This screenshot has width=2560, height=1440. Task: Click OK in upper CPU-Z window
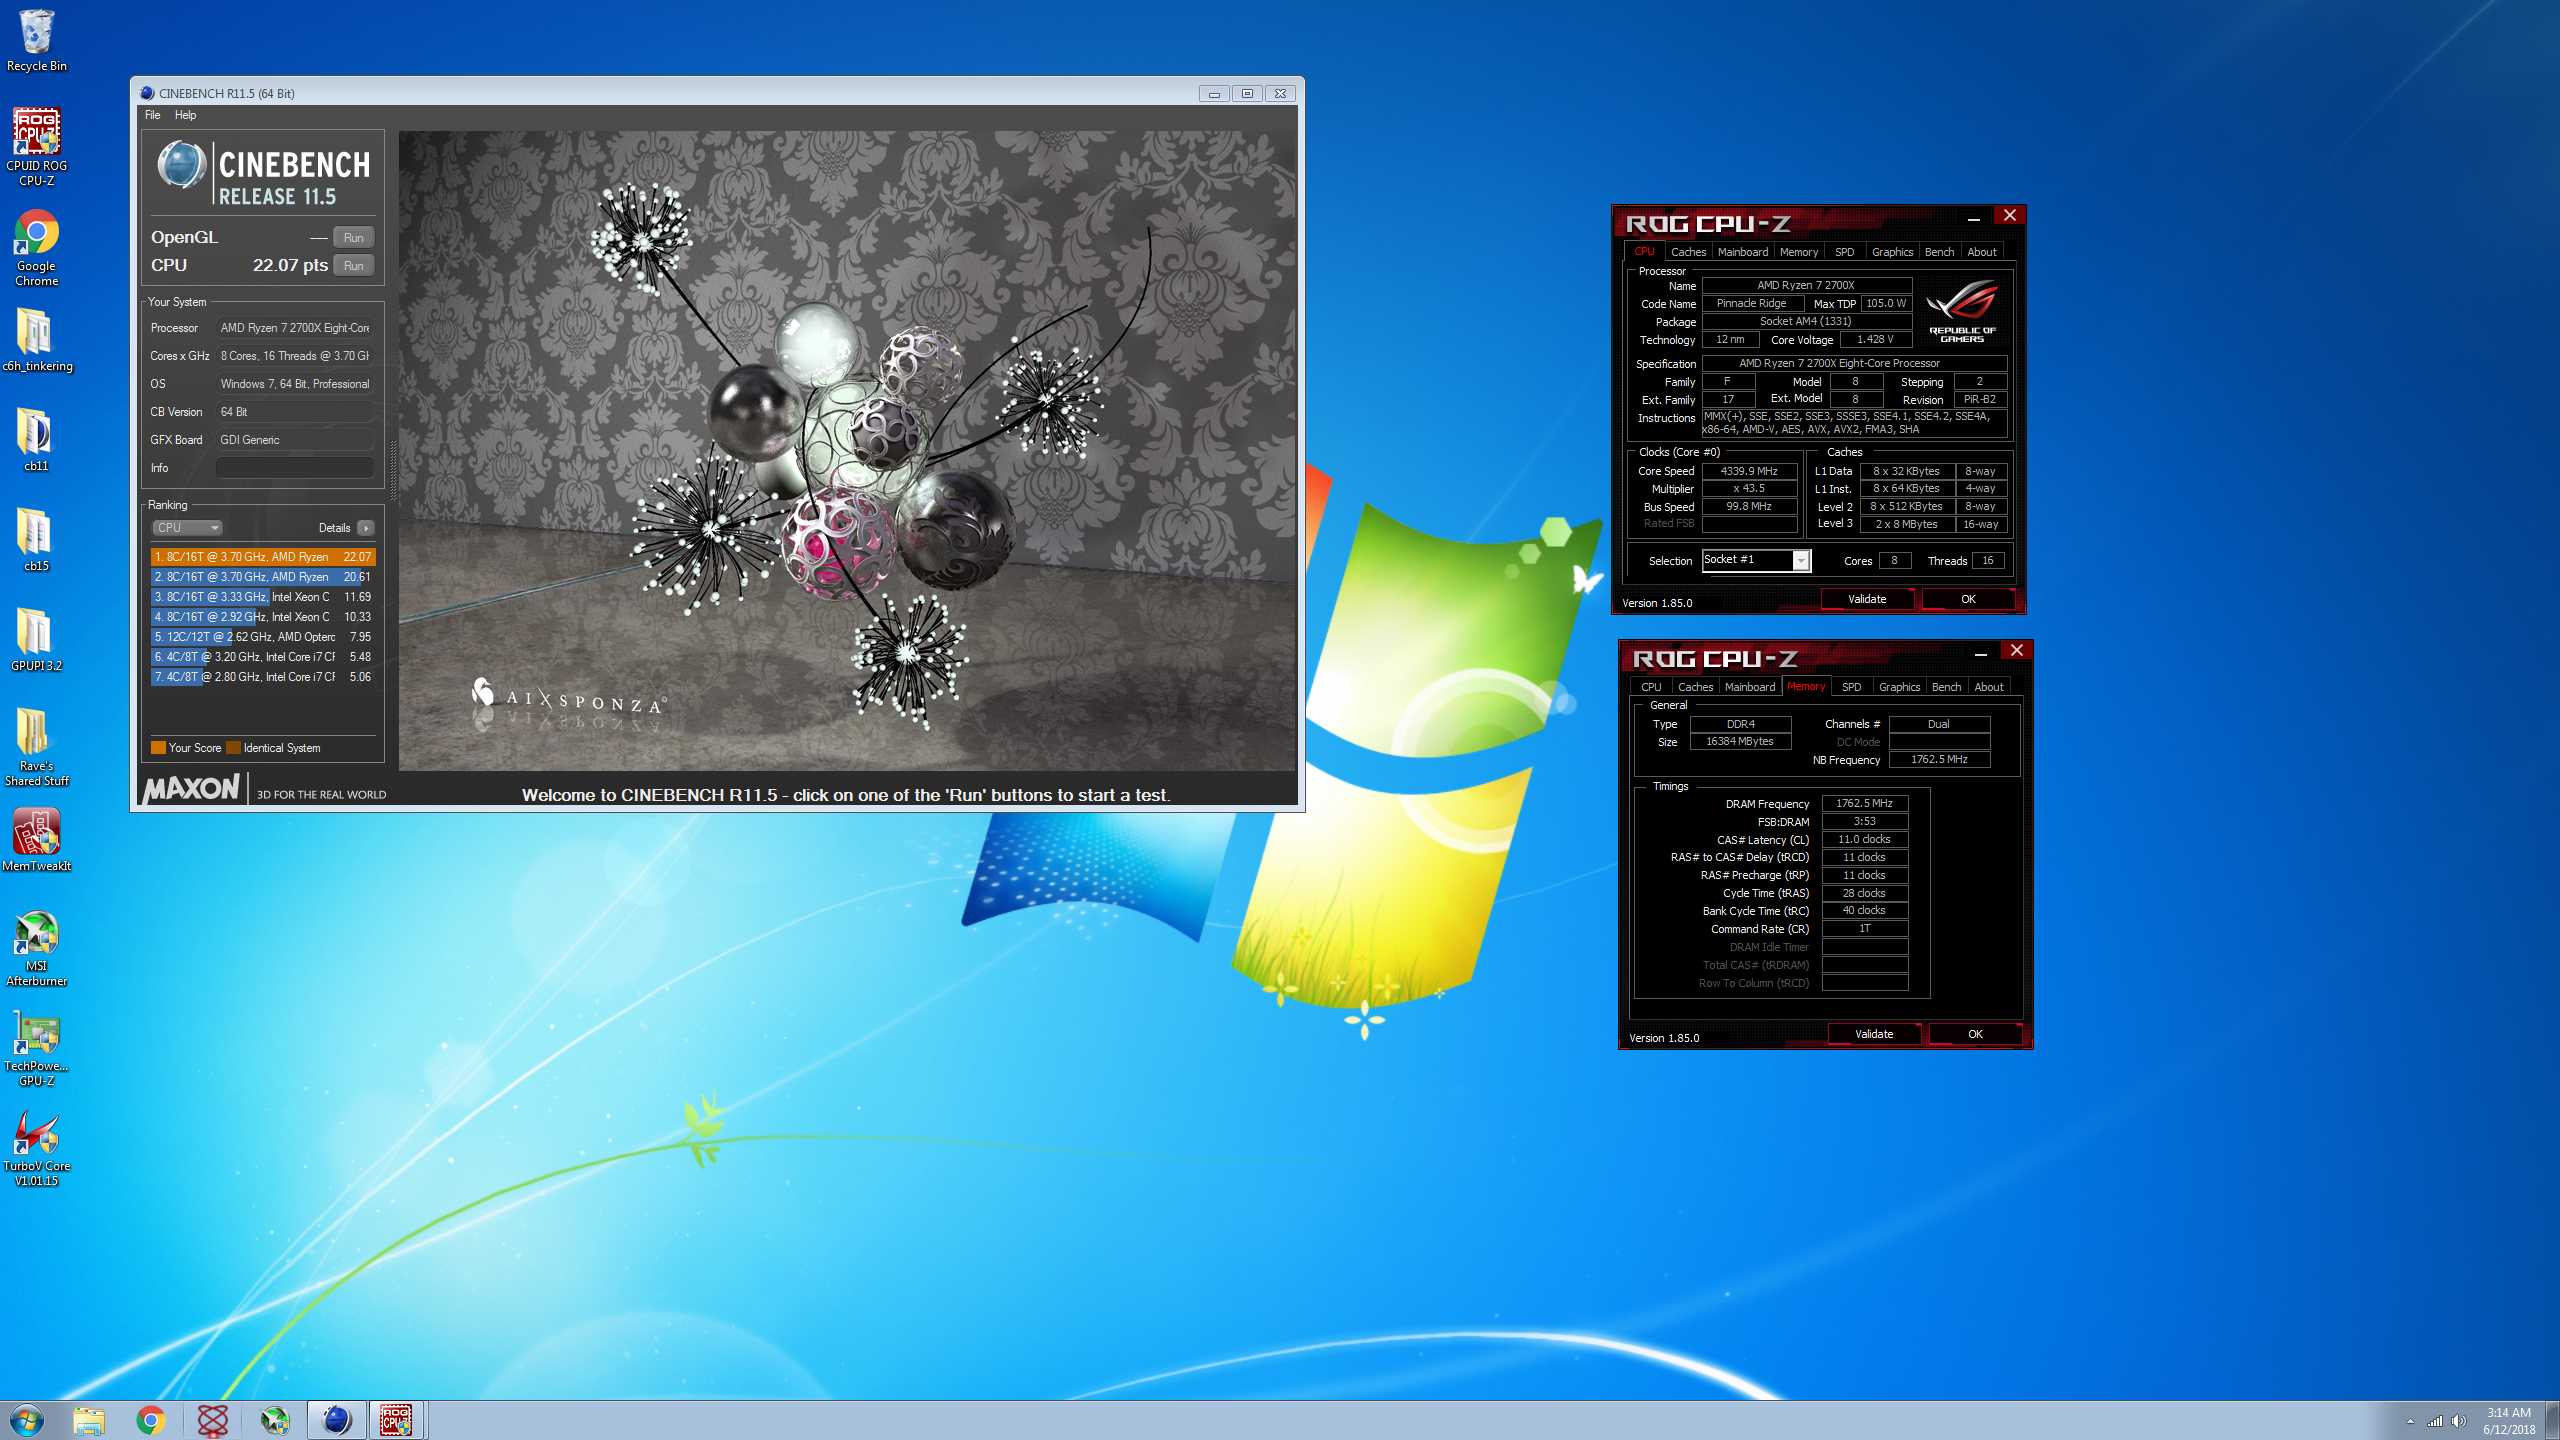click(1968, 599)
